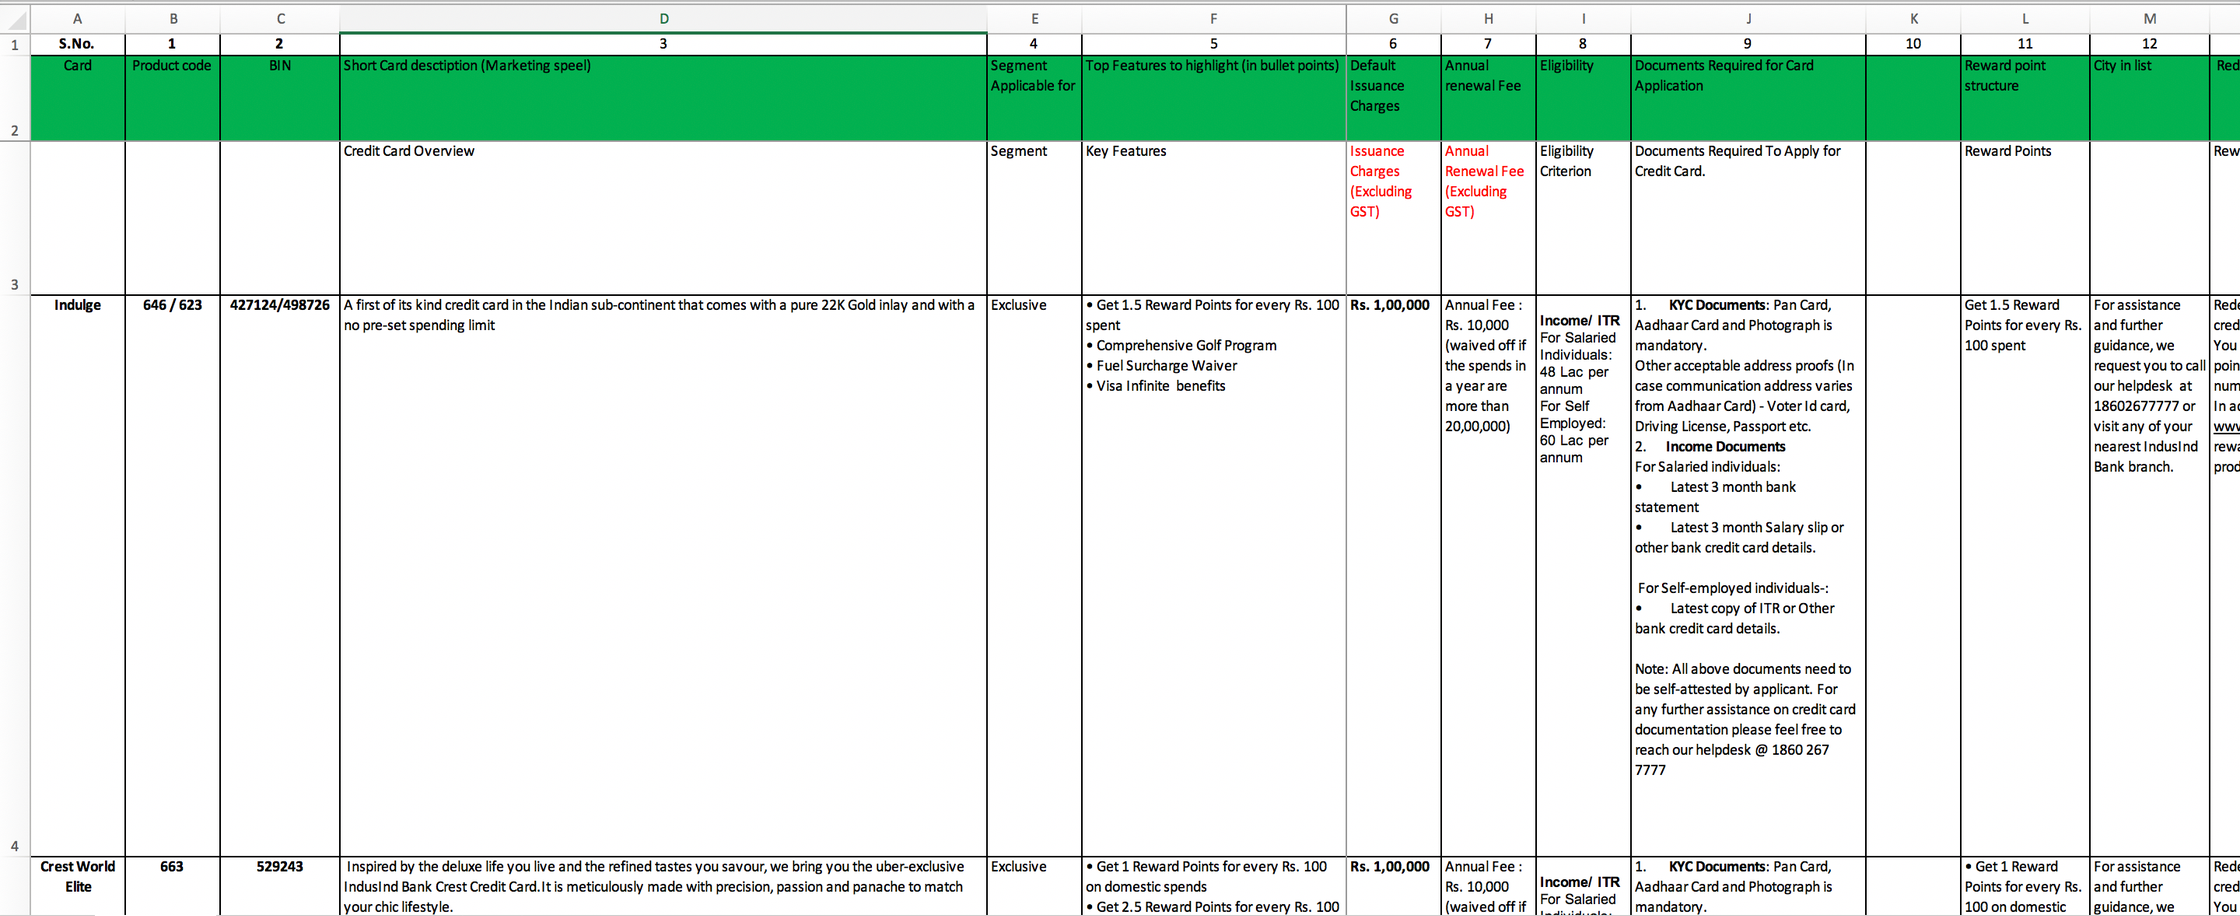Click 'Segment Applicable for' header cell
This screenshot has height=916, width=2240.
[1034, 98]
